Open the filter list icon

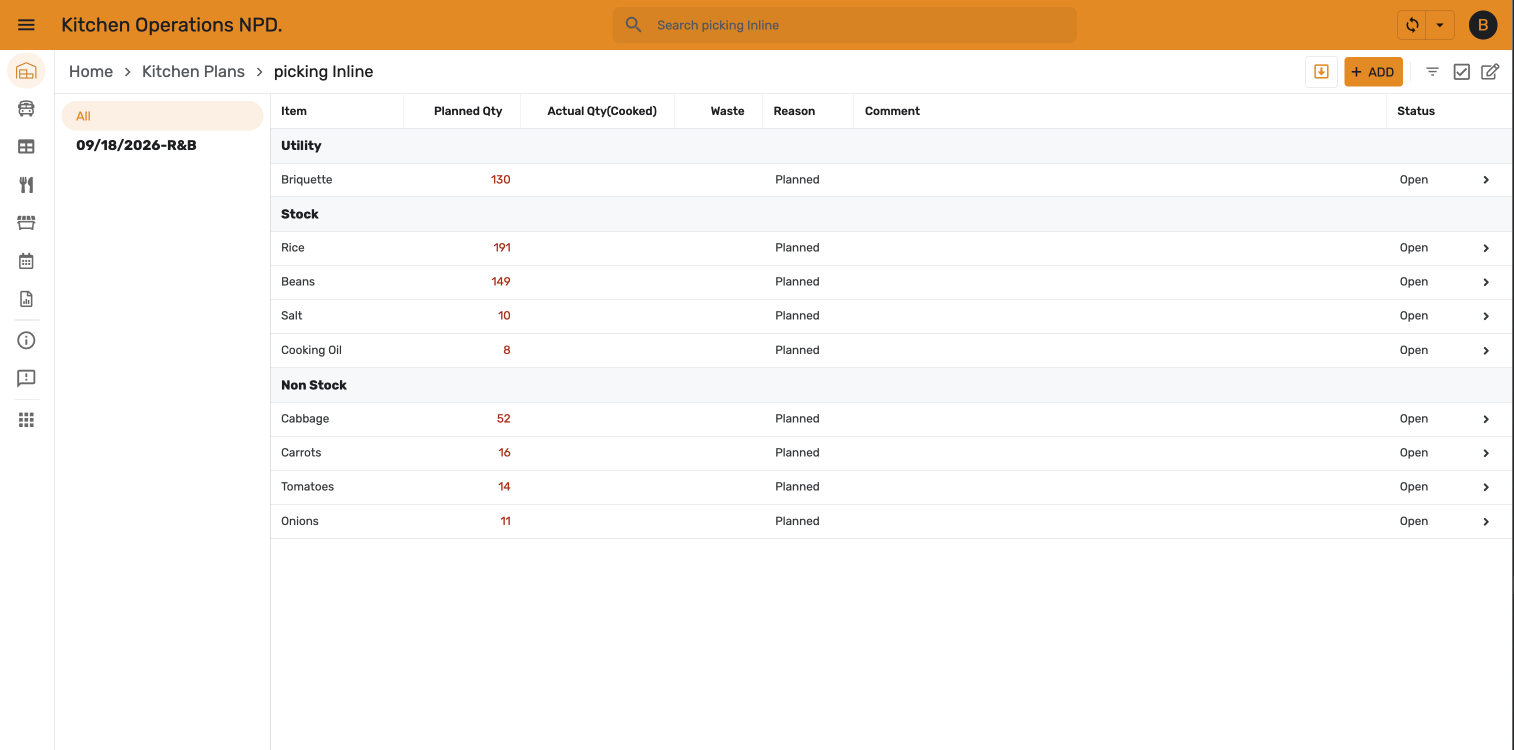coord(1432,72)
